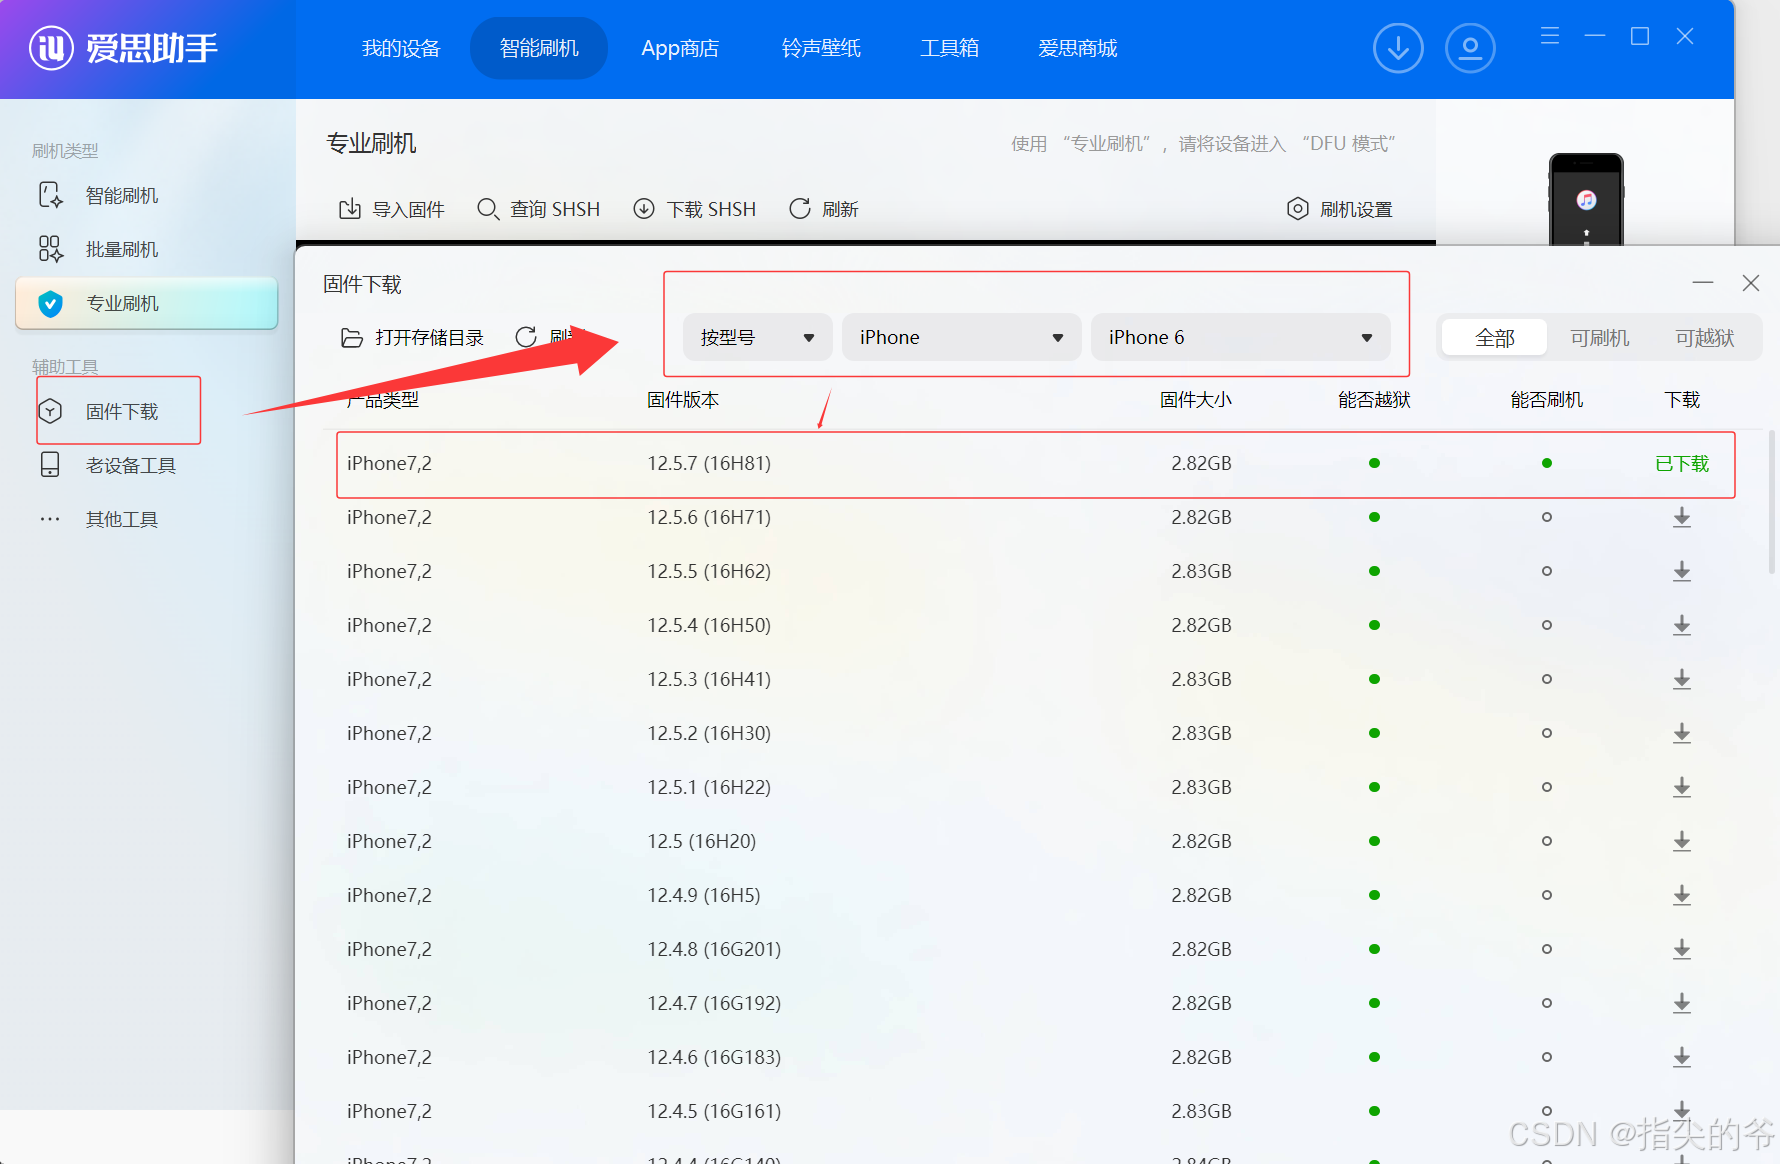Click the 刷新 refresh button in 专业刷机

coord(824,209)
